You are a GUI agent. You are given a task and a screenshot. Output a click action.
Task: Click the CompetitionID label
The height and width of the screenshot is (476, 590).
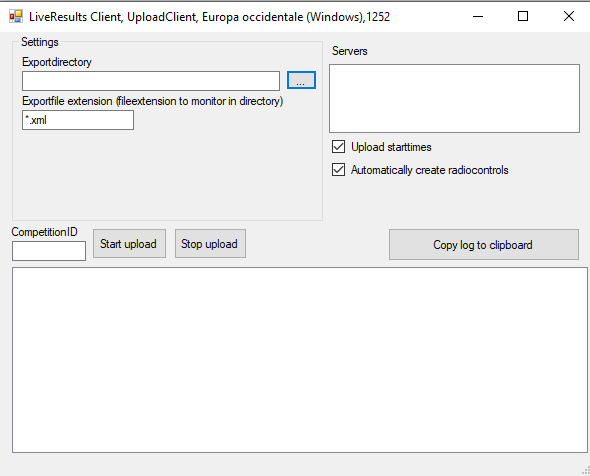tap(44, 232)
